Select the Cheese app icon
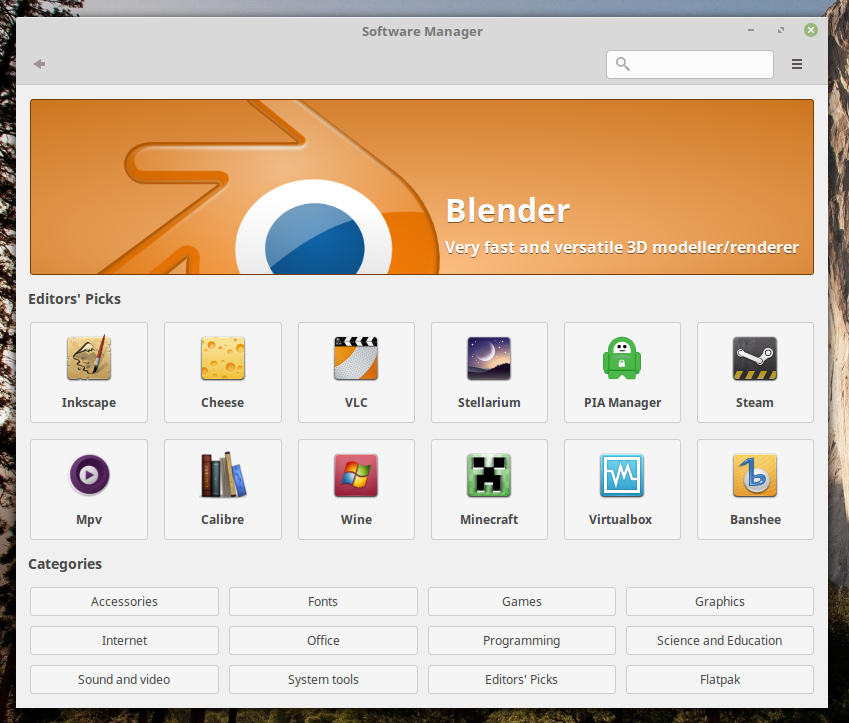This screenshot has width=849, height=723. pos(222,358)
